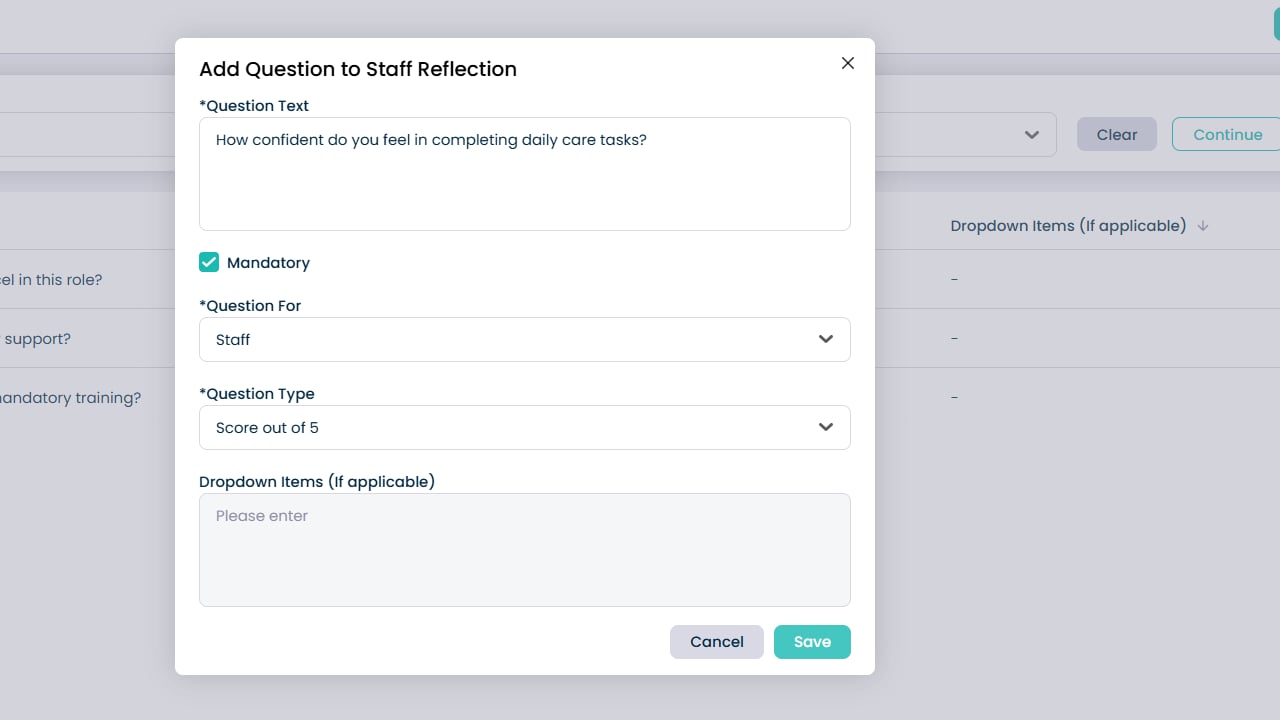Click the Mandatory label text
This screenshot has width=1280, height=720.
click(268, 263)
